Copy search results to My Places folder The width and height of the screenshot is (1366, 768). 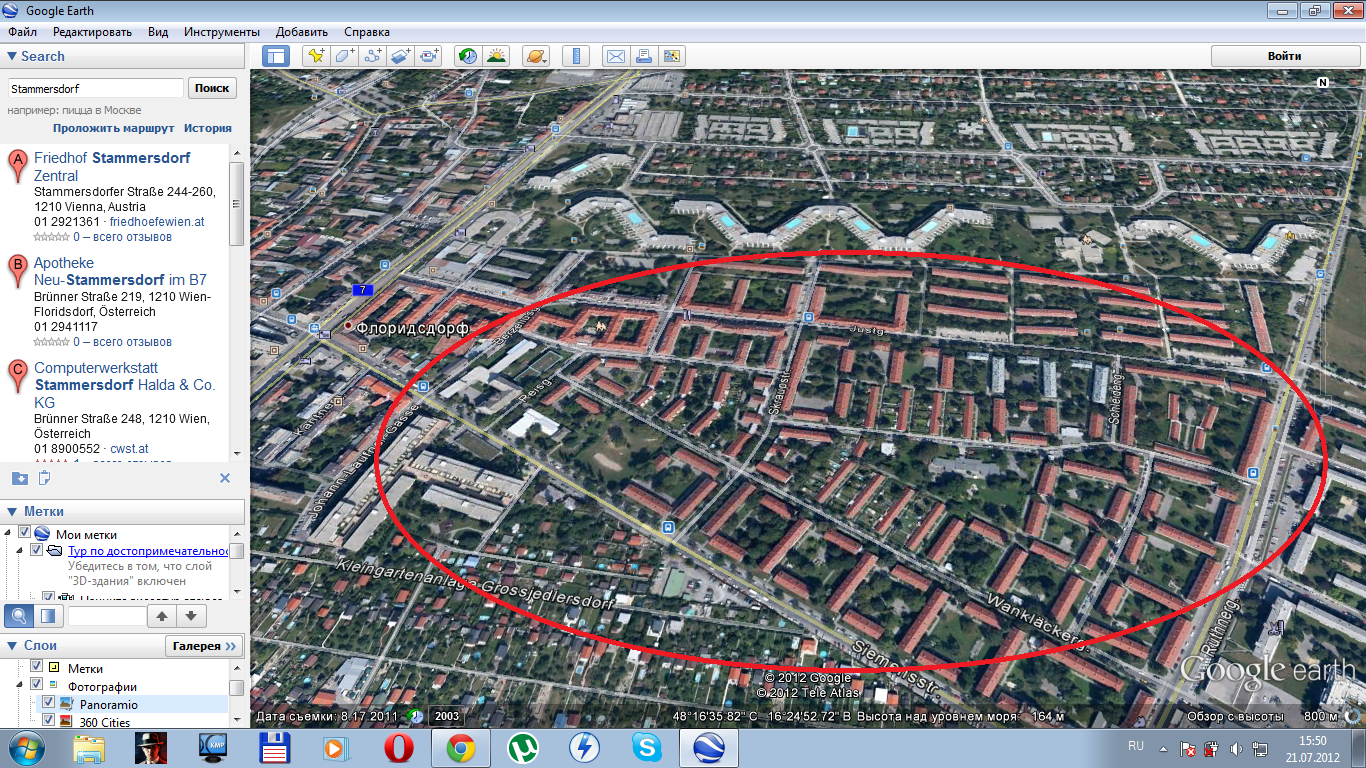pyautogui.click(x=19, y=478)
